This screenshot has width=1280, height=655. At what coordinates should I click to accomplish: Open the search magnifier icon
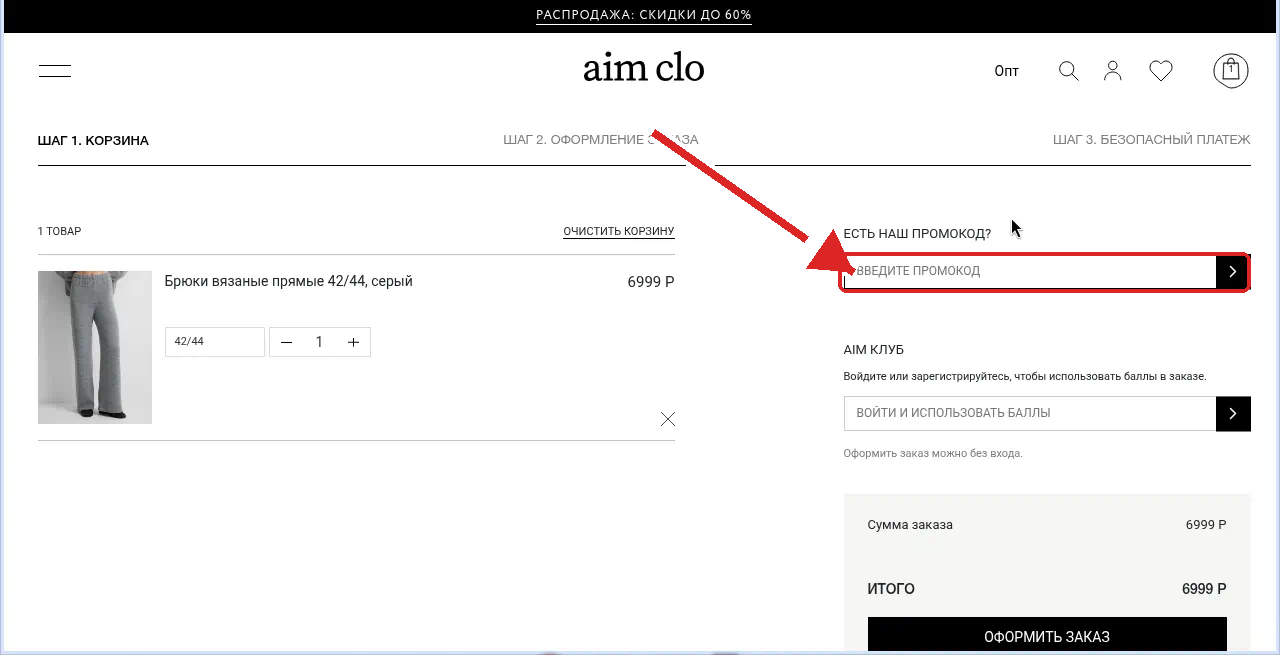(1069, 71)
